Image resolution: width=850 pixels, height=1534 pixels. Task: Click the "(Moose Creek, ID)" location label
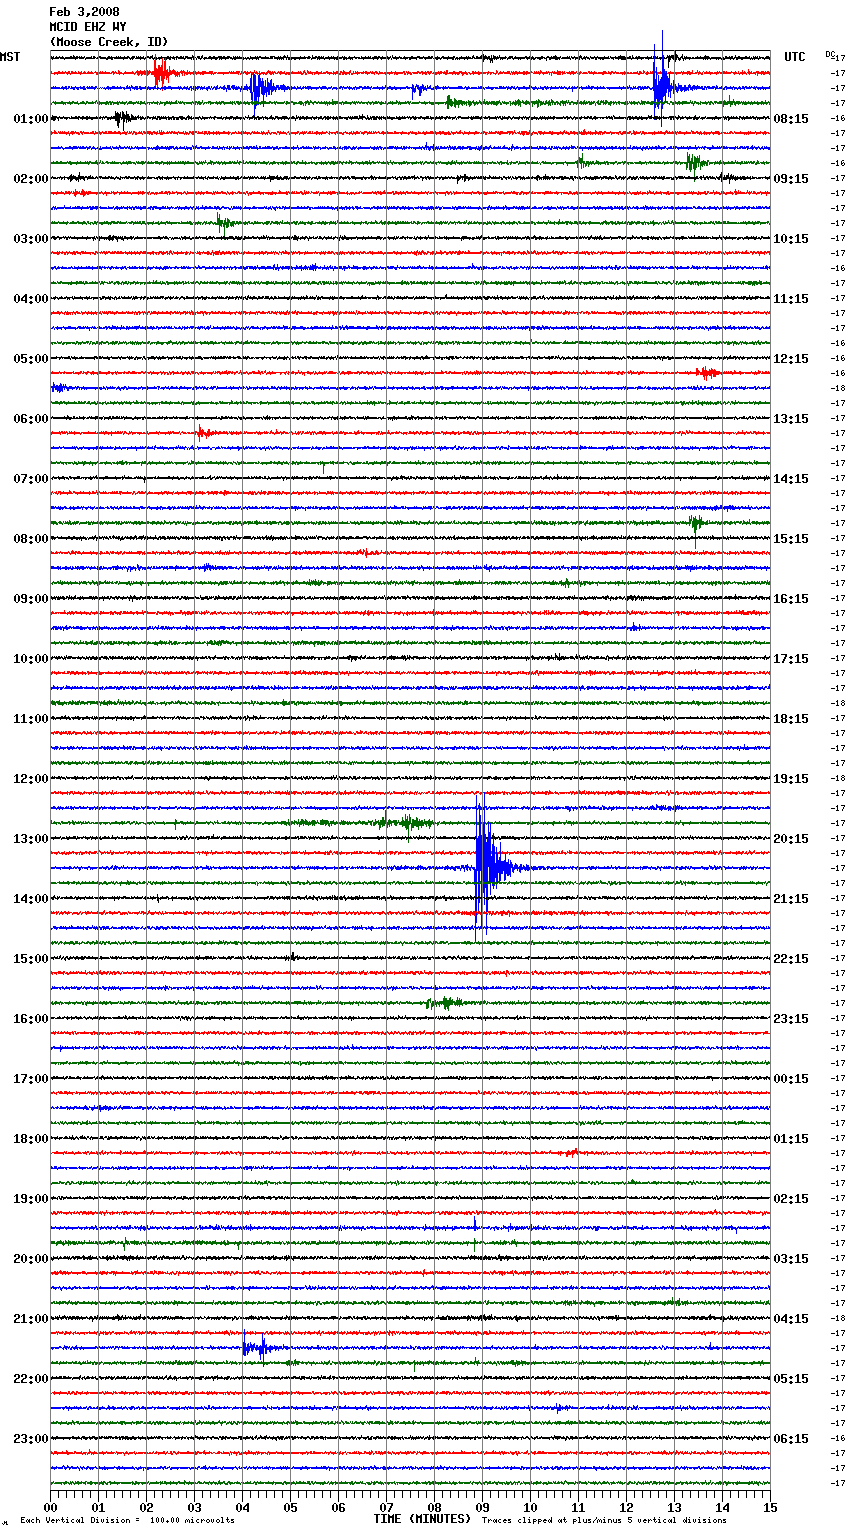(x=109, y=42)
